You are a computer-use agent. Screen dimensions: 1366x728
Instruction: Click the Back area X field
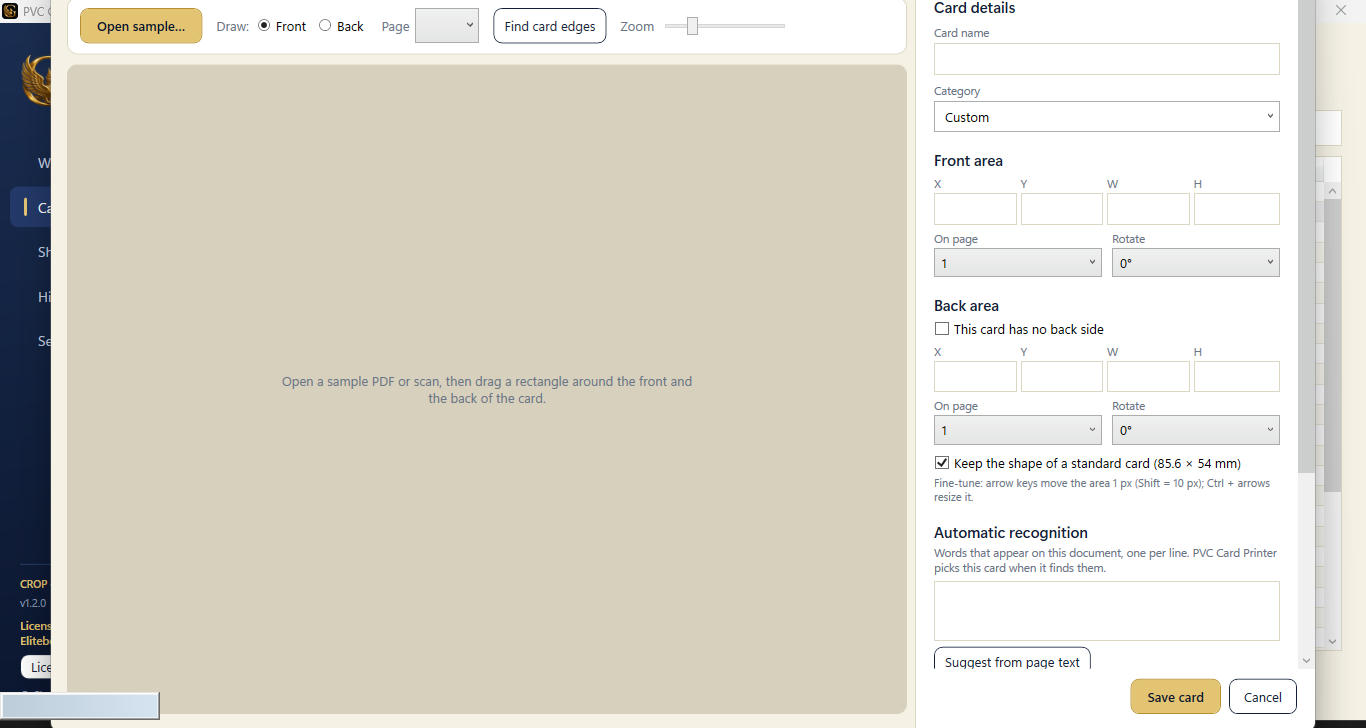click(x=975, y=377)
